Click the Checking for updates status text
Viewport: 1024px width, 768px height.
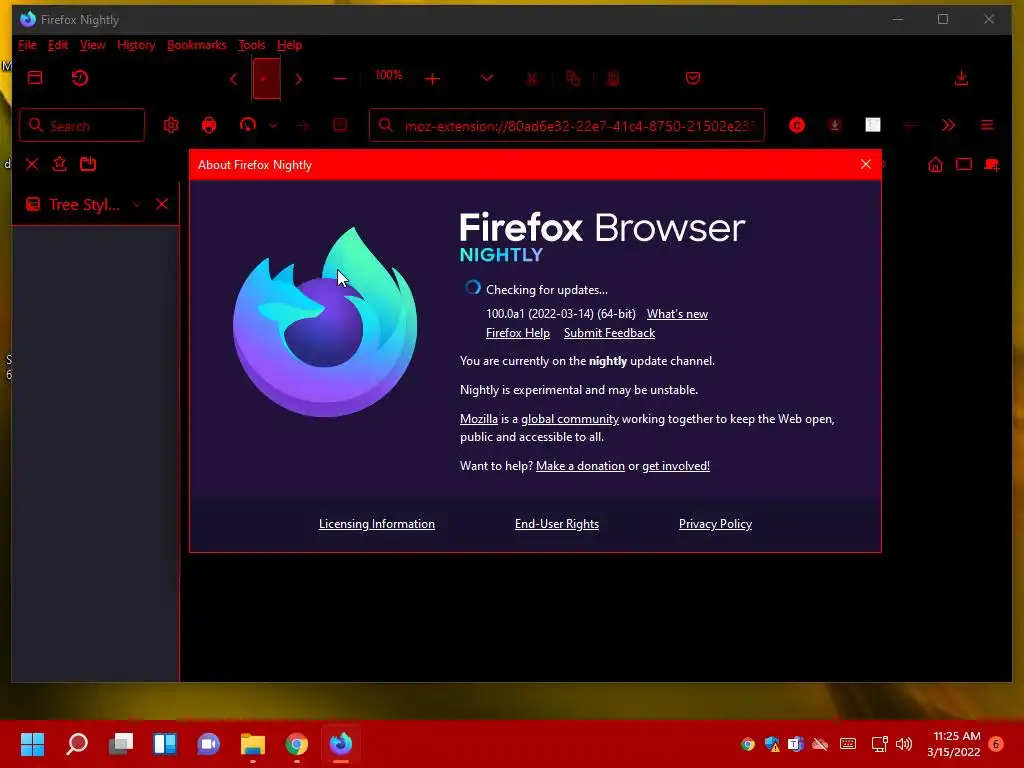coord(547,290)
